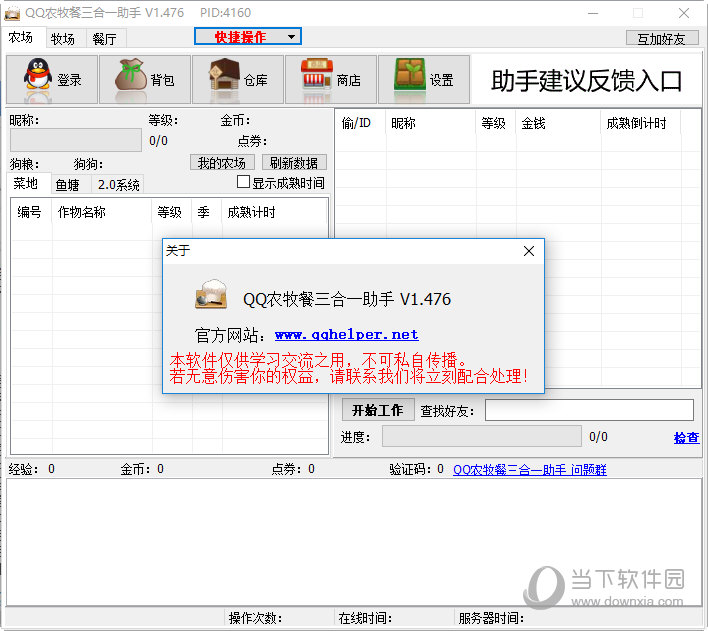The width and height of the screenshot is (708, 631).
Task: Click the 作物名称 column header
Action: tap(102, 212)
